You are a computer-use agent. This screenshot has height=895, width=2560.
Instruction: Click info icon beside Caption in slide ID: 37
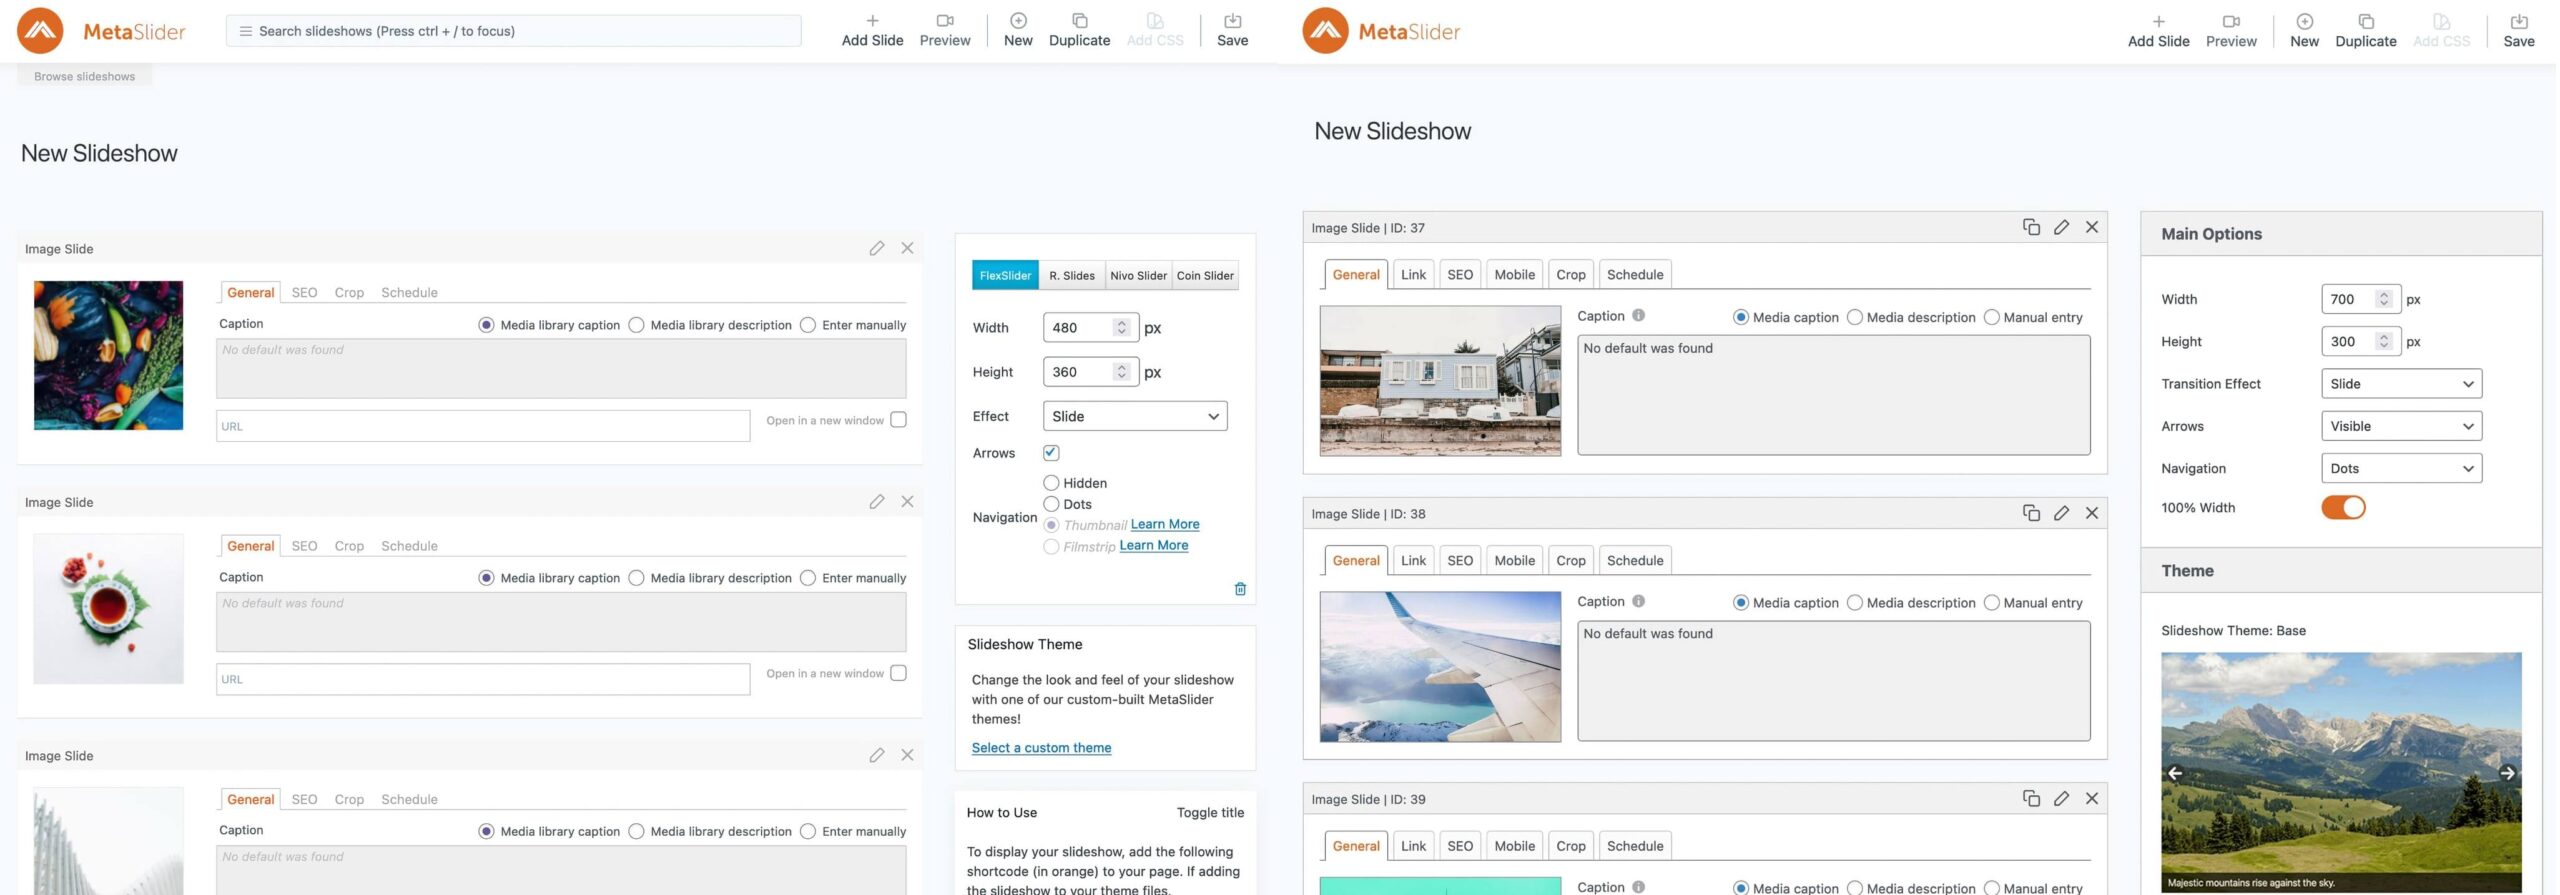(1638, 316)
